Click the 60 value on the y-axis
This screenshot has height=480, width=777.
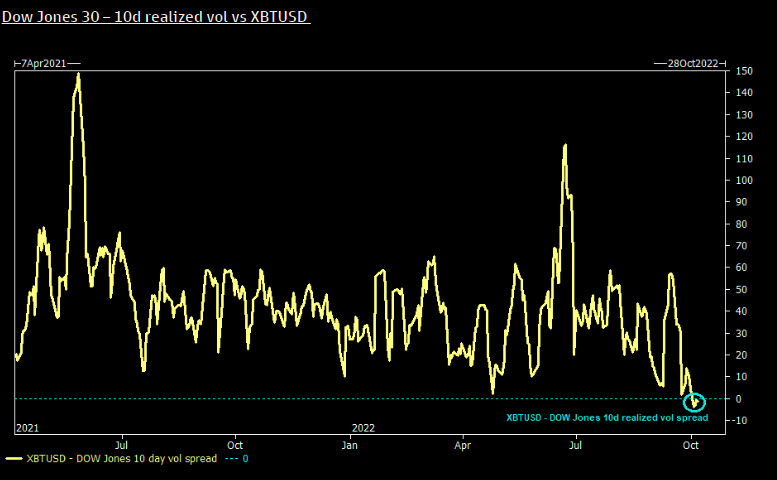741,267
